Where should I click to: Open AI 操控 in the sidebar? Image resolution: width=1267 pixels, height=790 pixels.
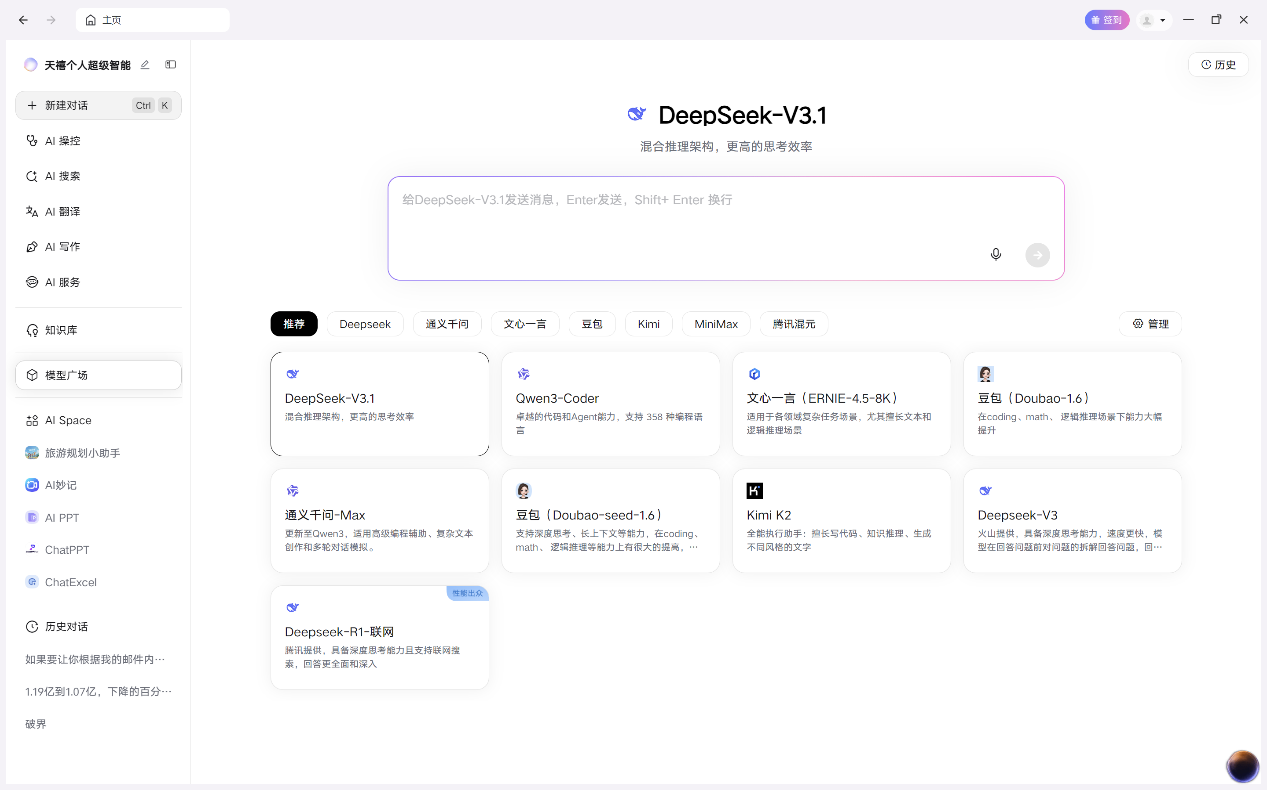coord(98,141)
